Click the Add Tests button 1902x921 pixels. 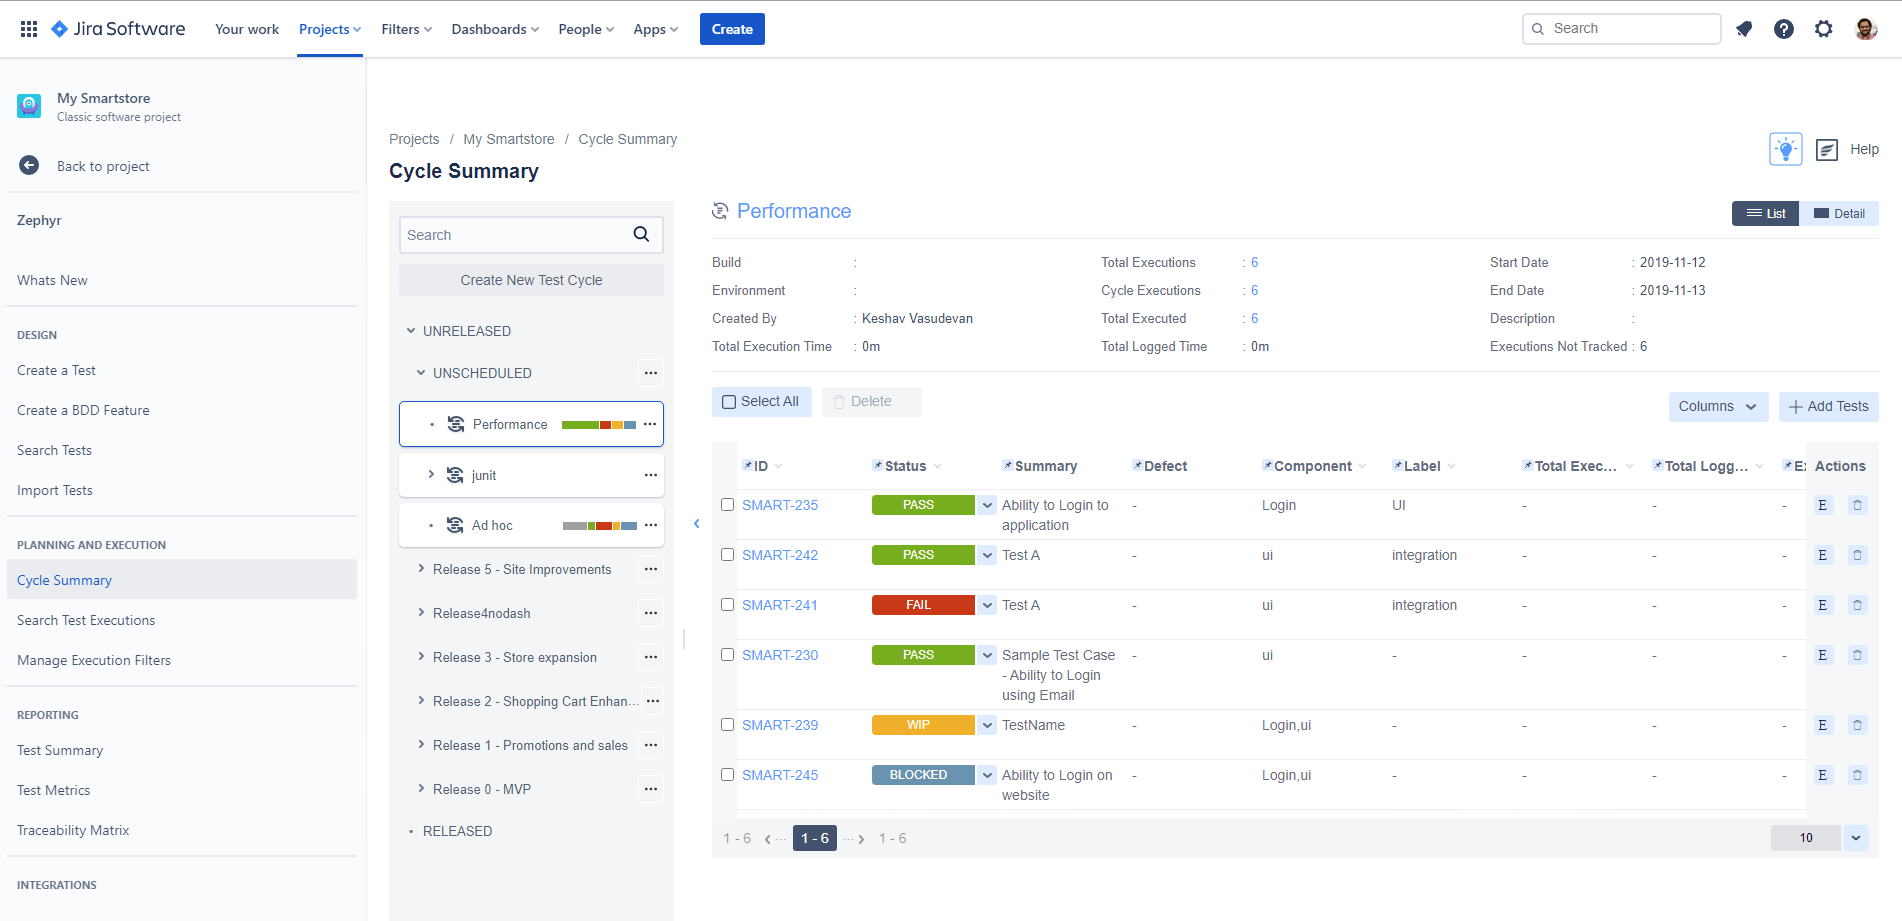pyautogui.click(x=1829, y=406)
